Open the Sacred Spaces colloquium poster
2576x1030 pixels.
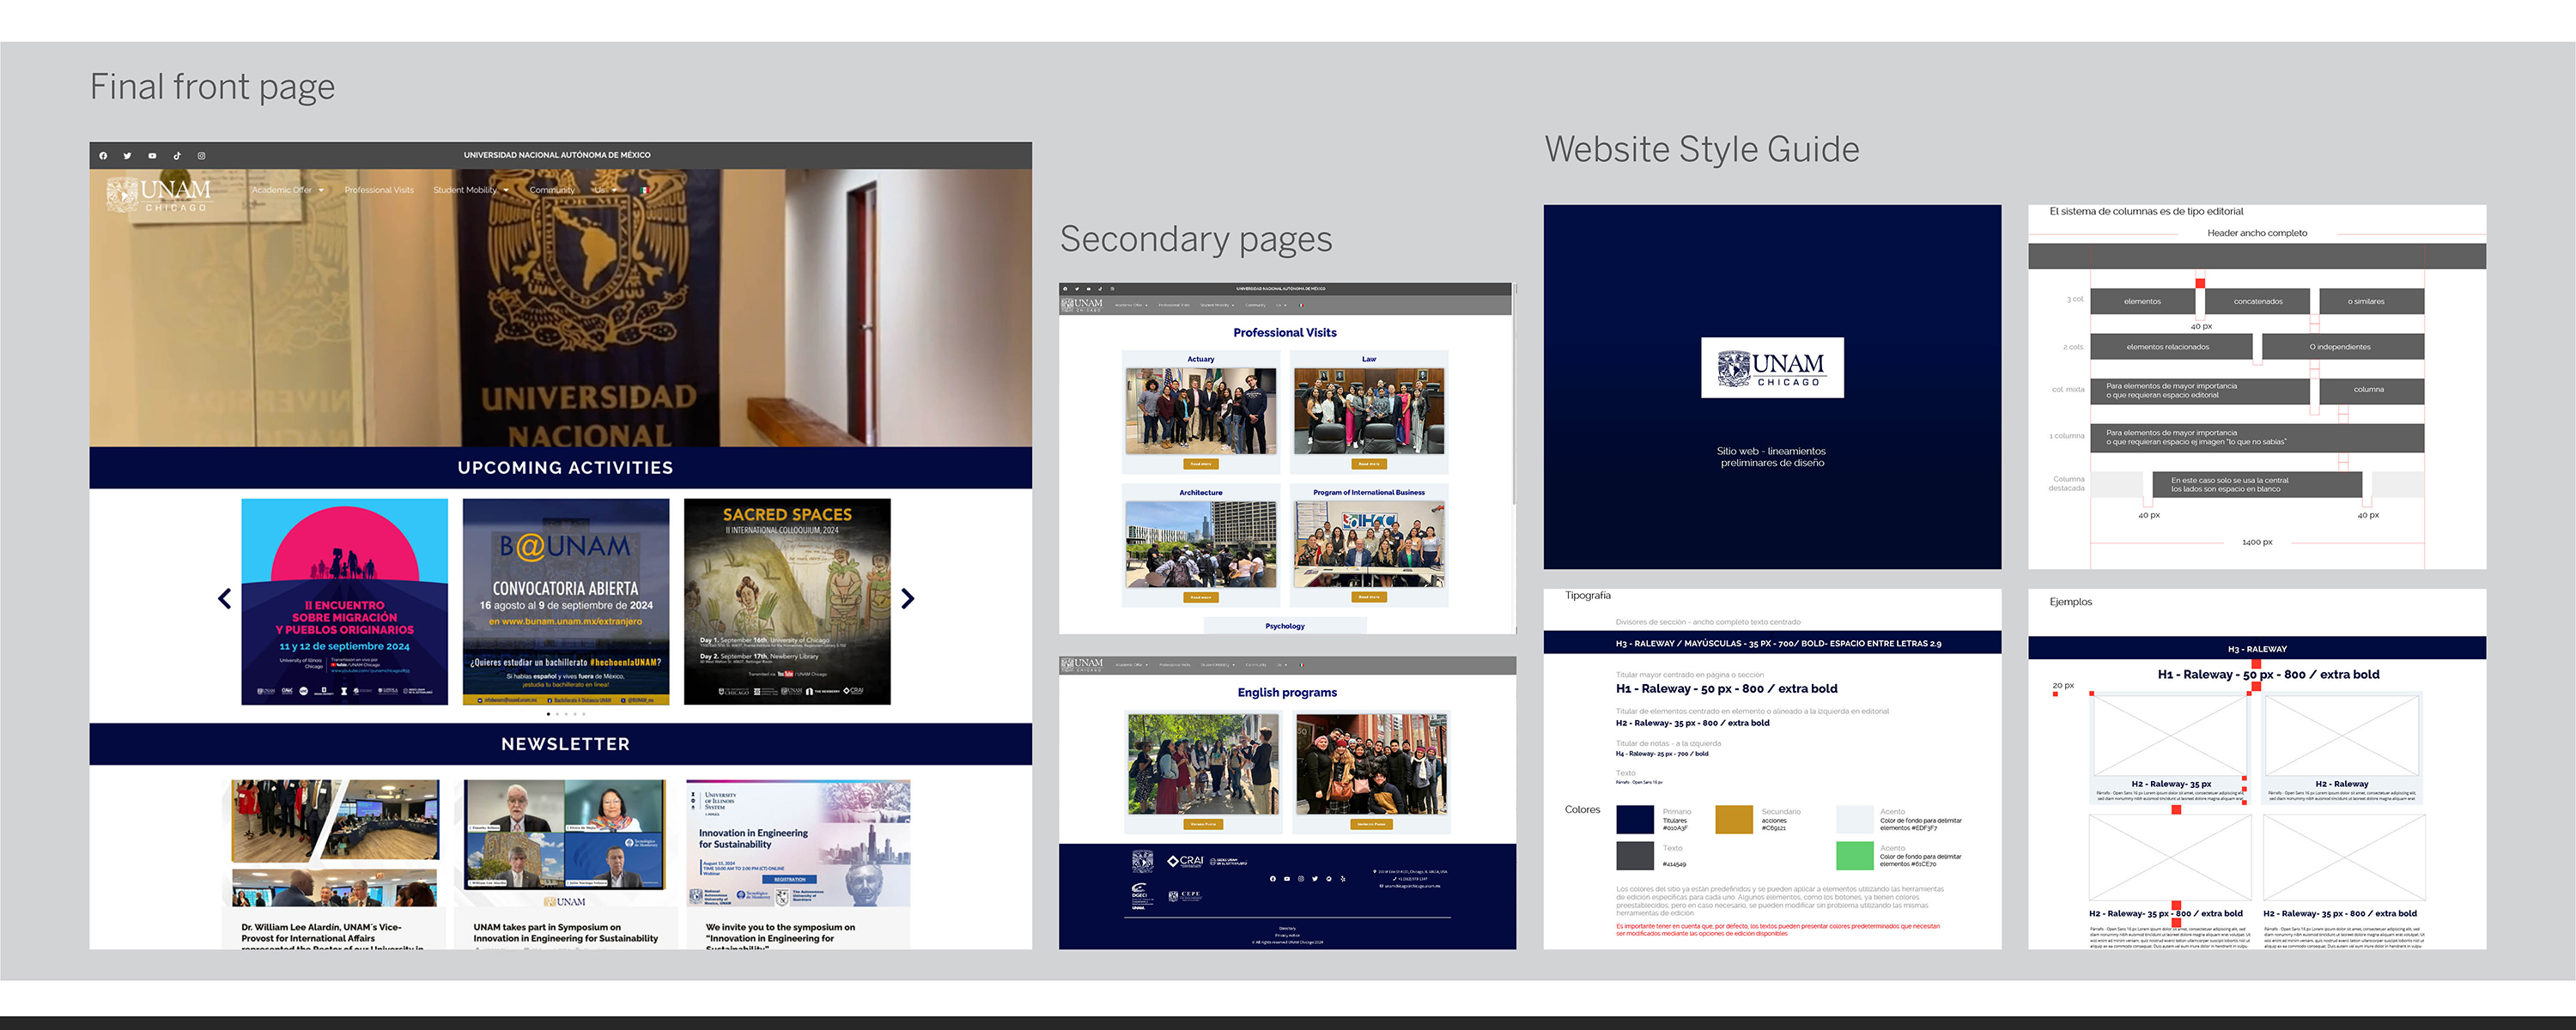[x=787, y=602]
